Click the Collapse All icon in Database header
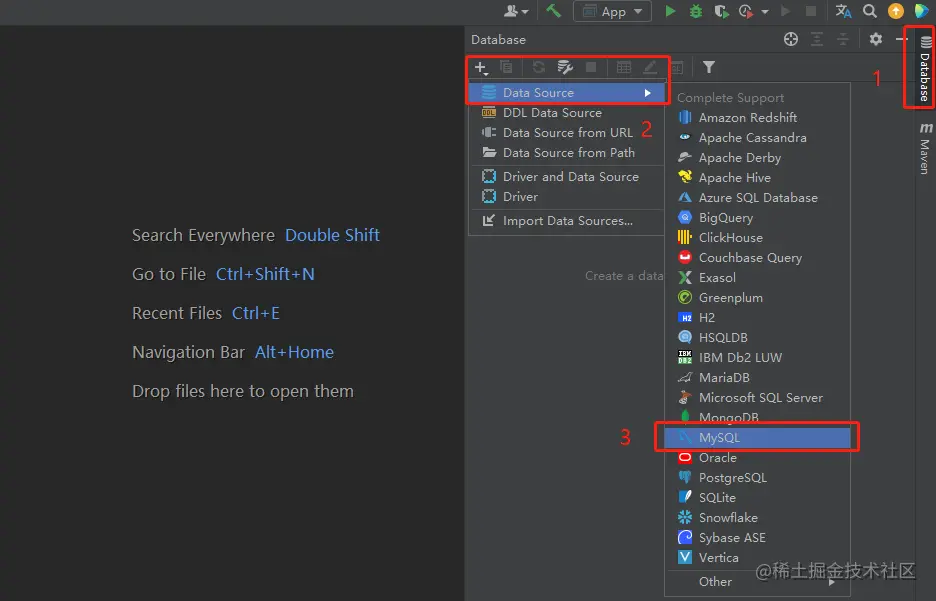 (x=842, y=39)
